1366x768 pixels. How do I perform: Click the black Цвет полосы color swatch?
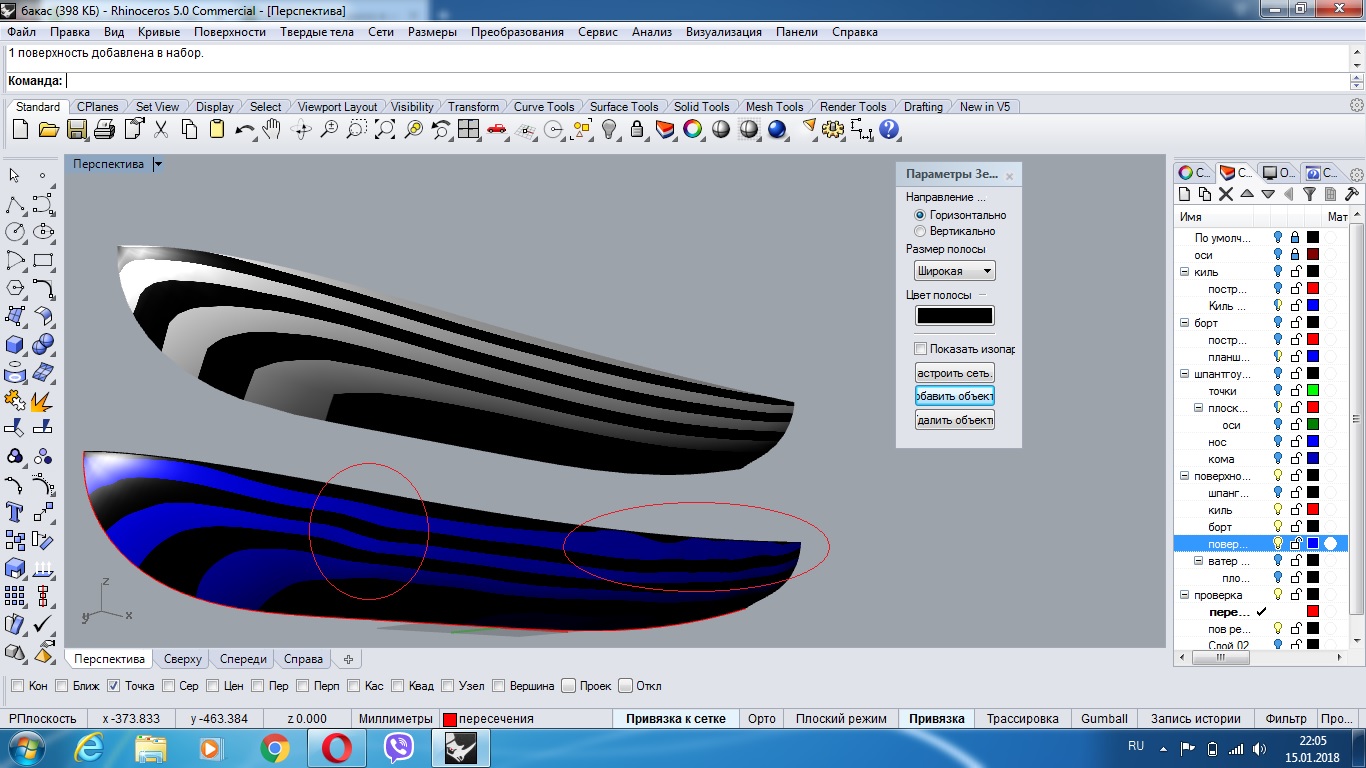955,316
